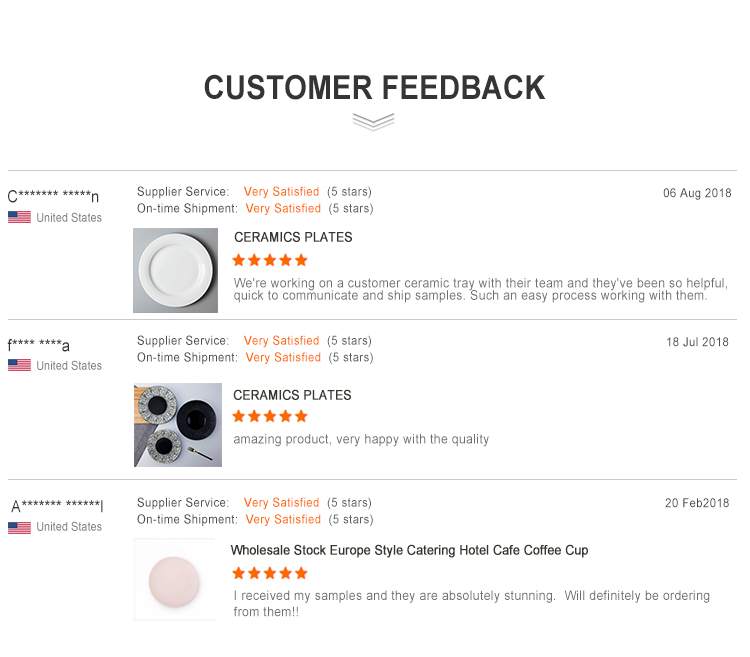Screen dimensions: 750x657
Task: Click star rating under Coffee Cup product
Action: (270, 573)
